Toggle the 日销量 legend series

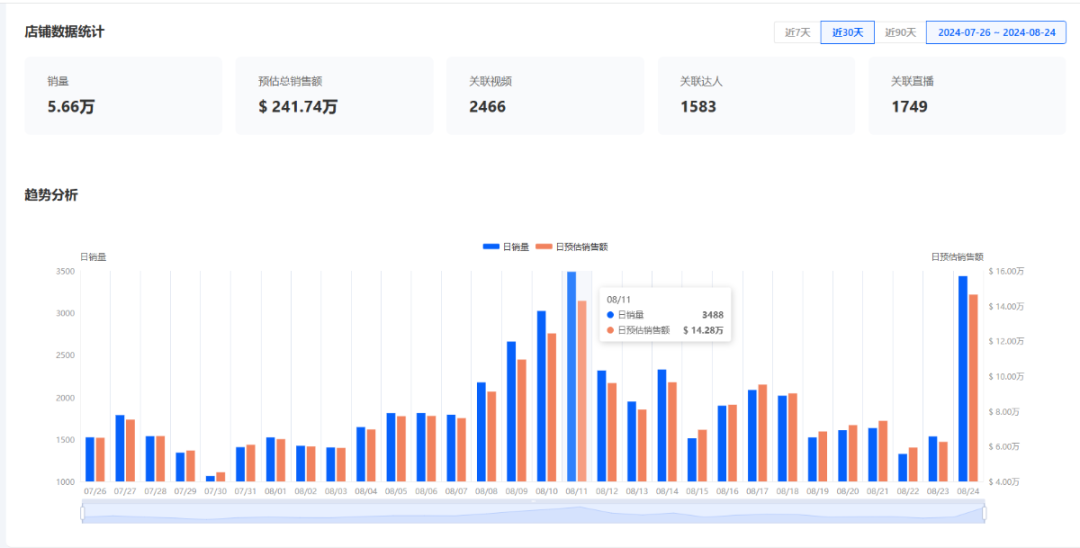point(506,246)
